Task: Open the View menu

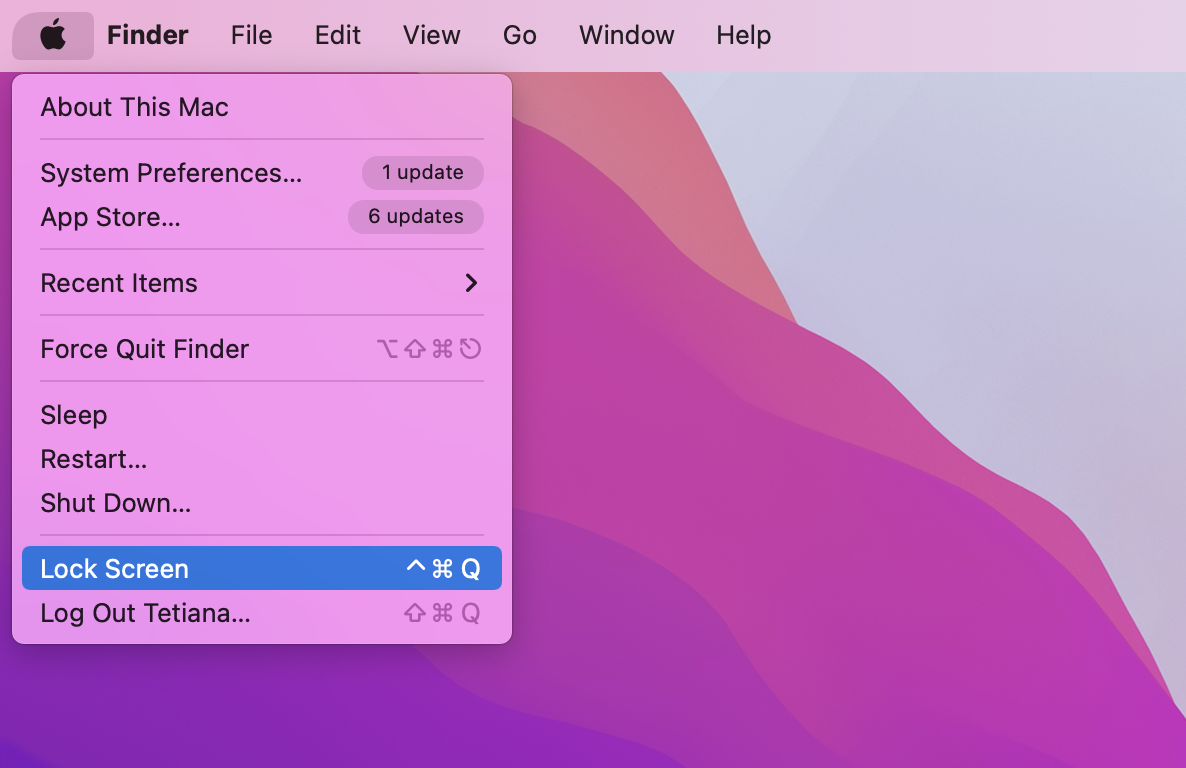Action: [431, 36]
